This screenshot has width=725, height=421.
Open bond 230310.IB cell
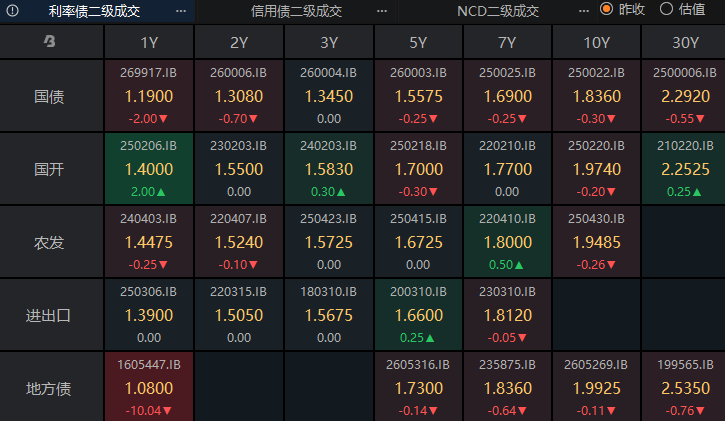click(x=507, y=315)
